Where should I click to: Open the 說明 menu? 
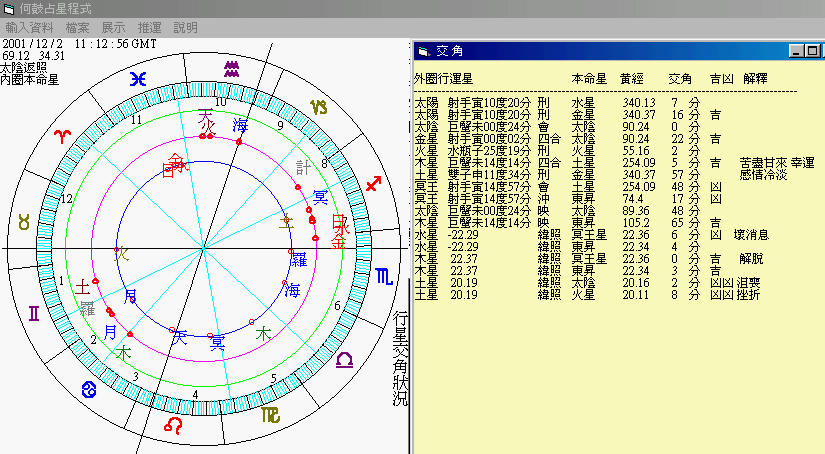(185, 27)
